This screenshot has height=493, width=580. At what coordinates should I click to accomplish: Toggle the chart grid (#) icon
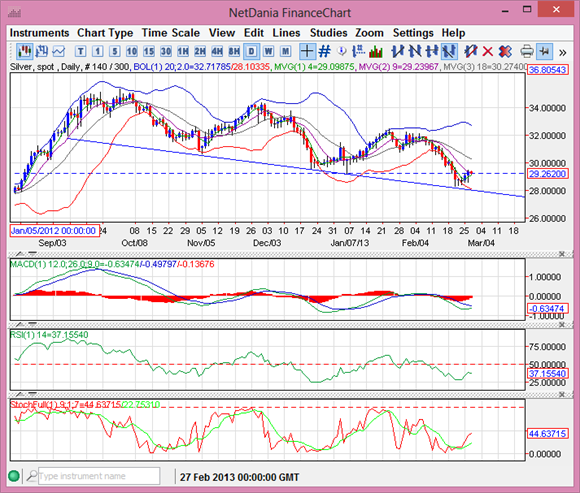[x=324, y=51]
